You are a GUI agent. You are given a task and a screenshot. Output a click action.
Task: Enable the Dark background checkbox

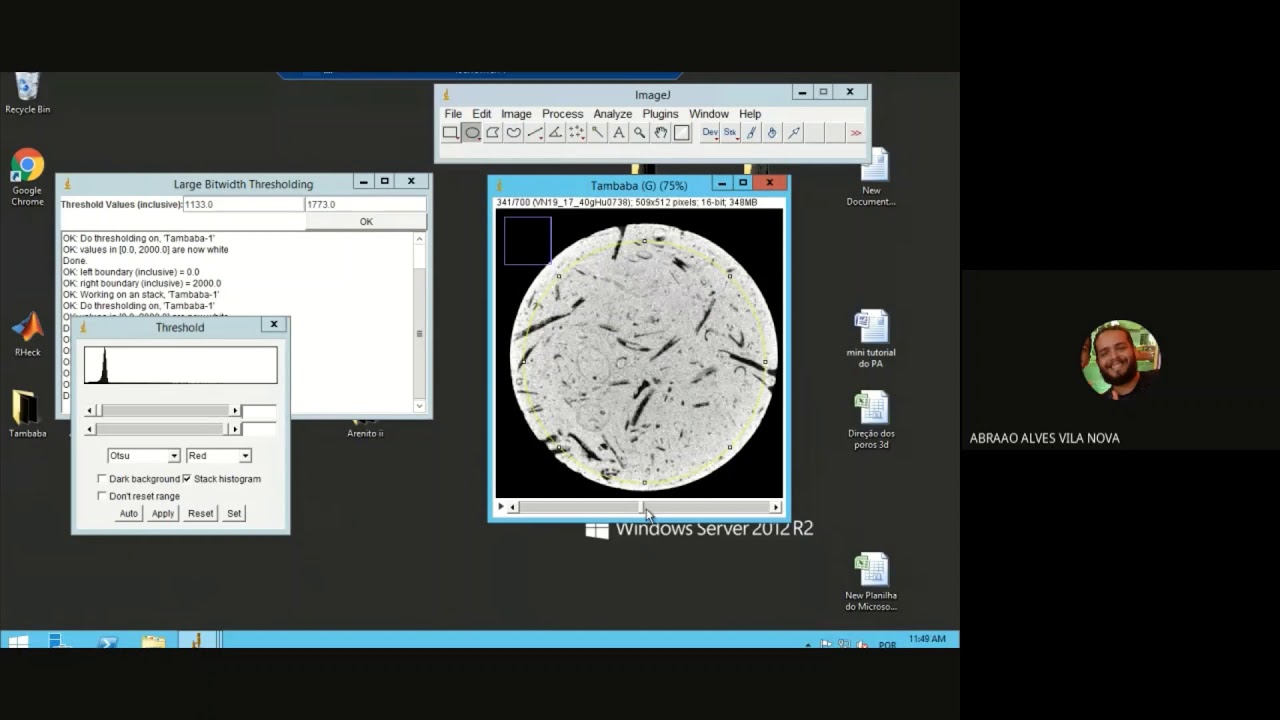click(x=102, y=479)
